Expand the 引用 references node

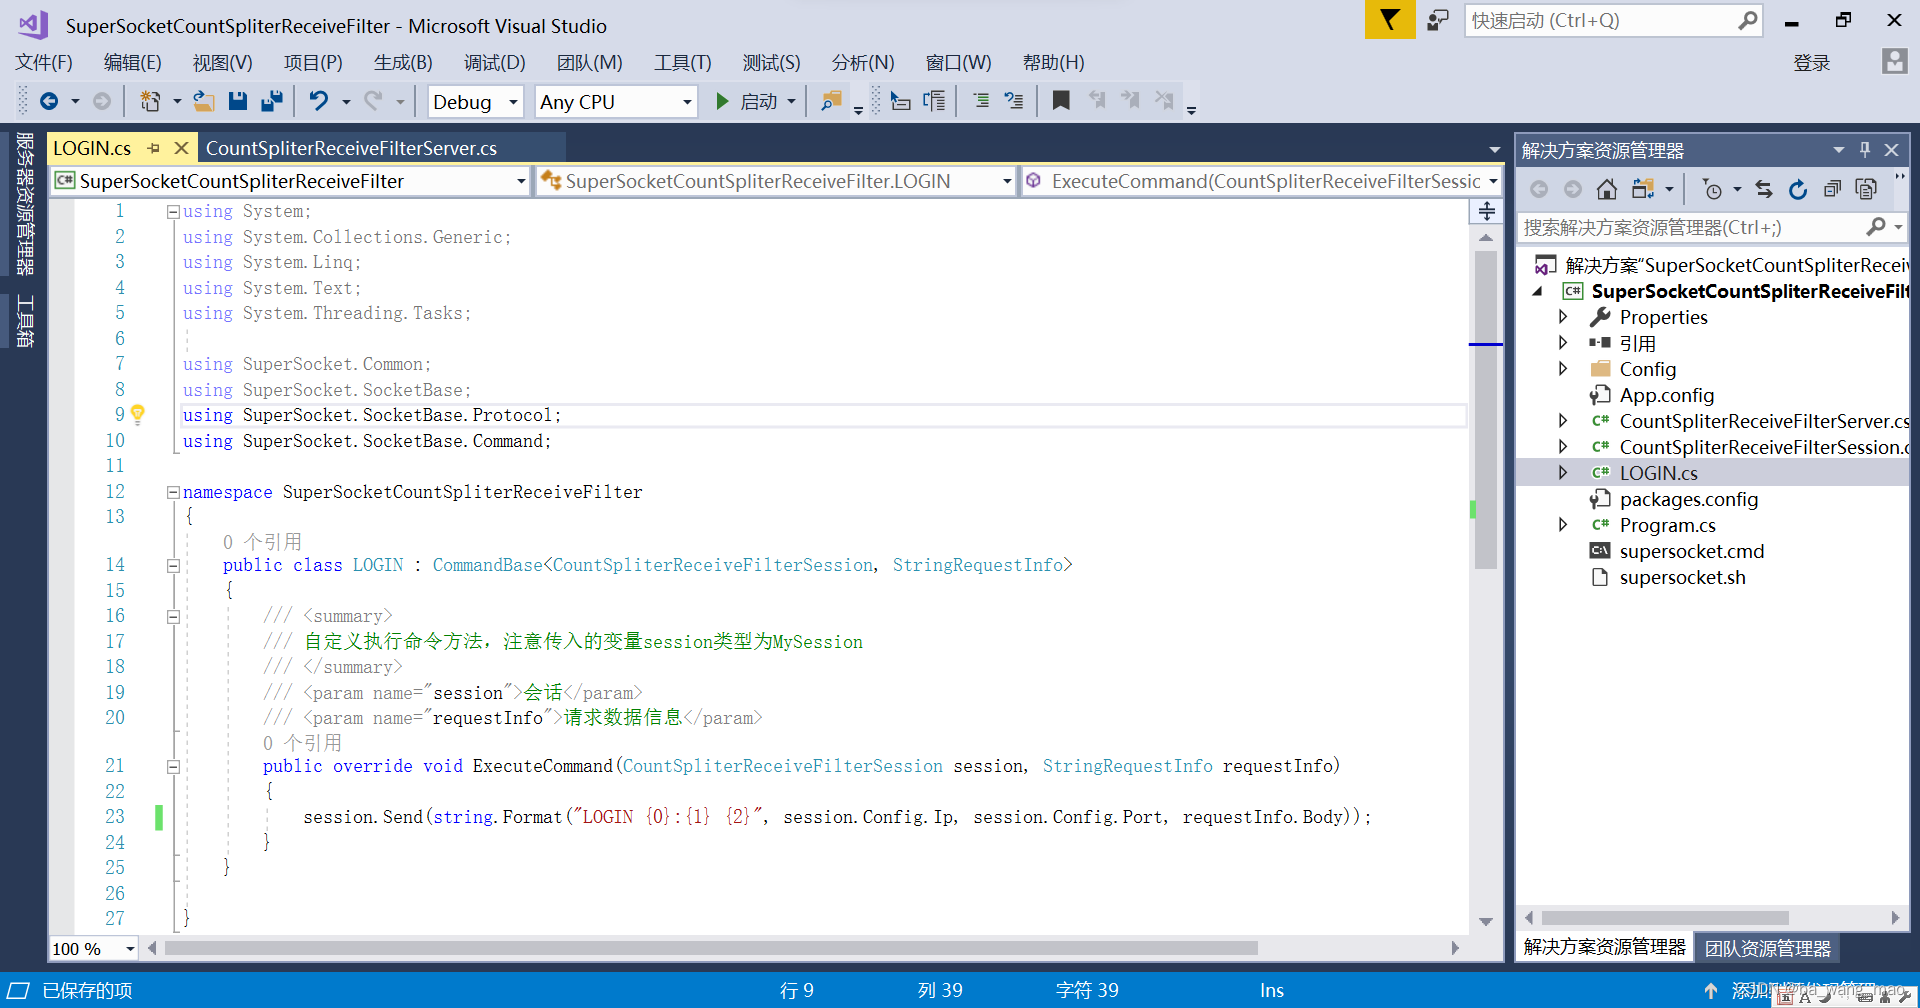1563,343
